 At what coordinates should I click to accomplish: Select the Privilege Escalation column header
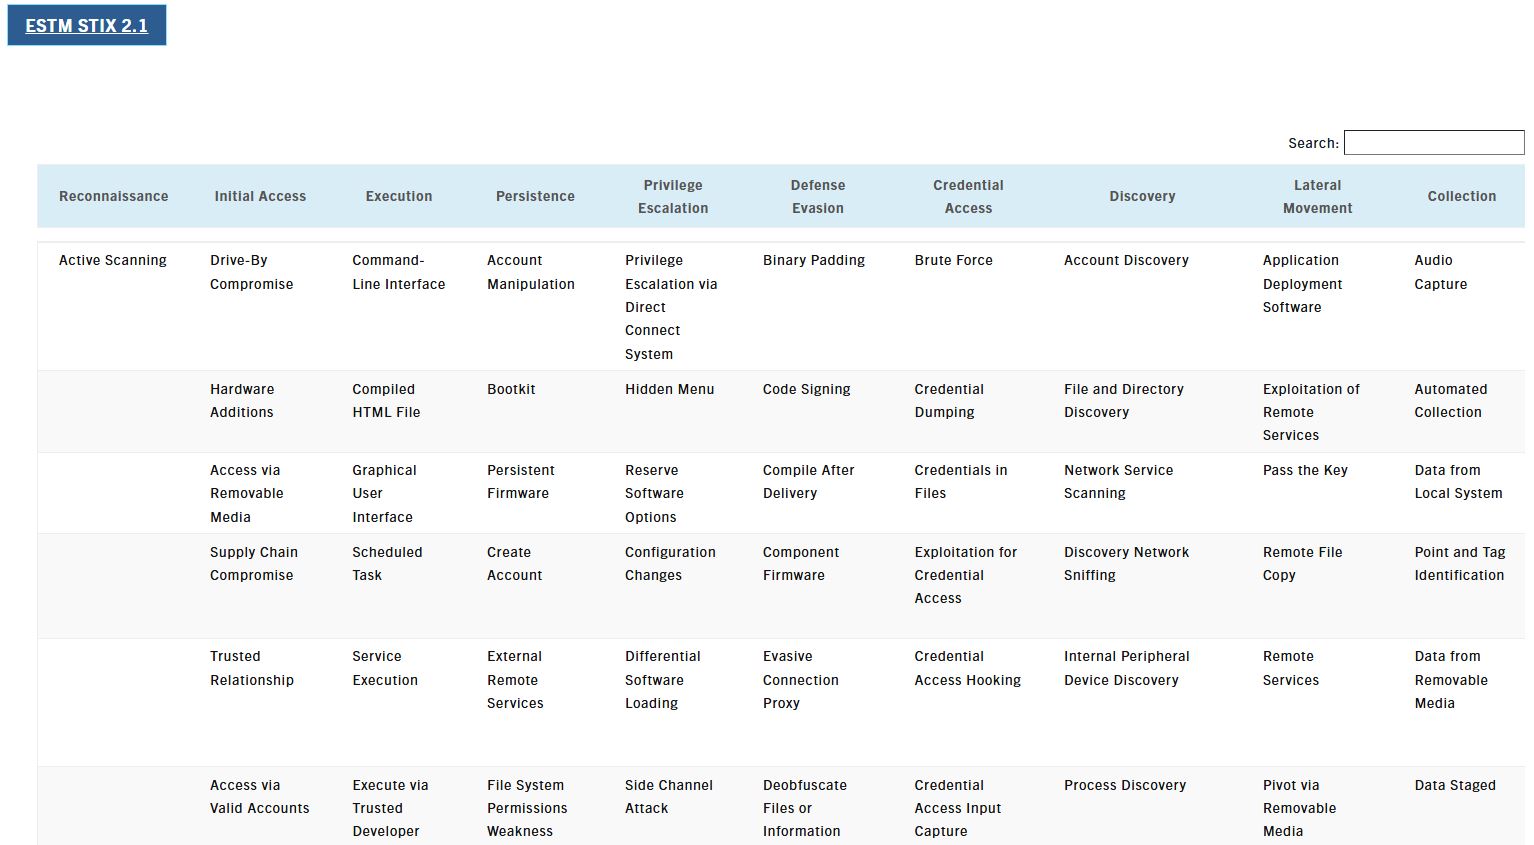point(673,197)
